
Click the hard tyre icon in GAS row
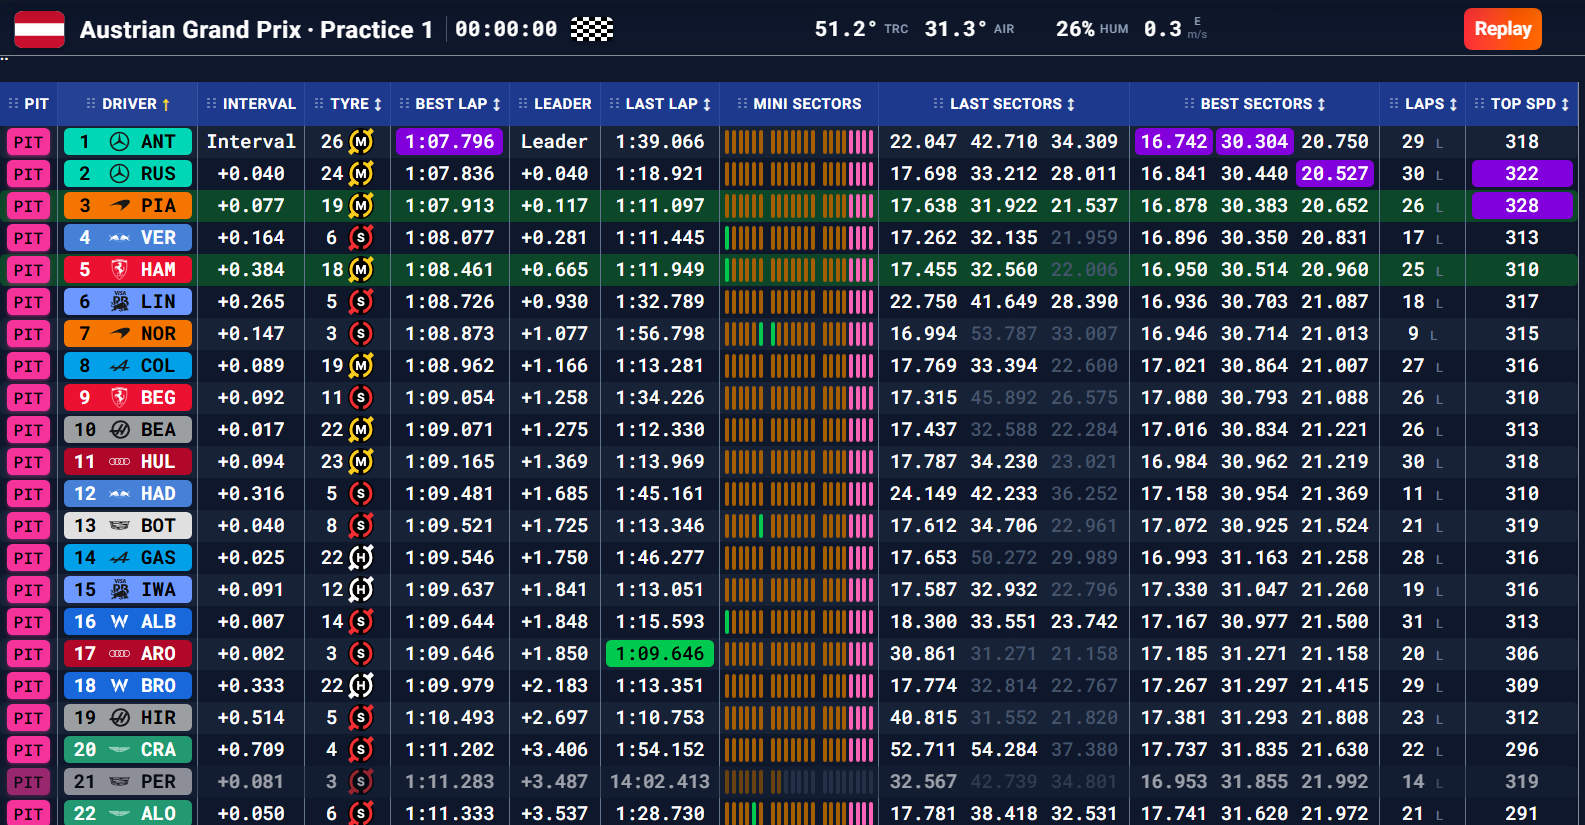[361, 558]
